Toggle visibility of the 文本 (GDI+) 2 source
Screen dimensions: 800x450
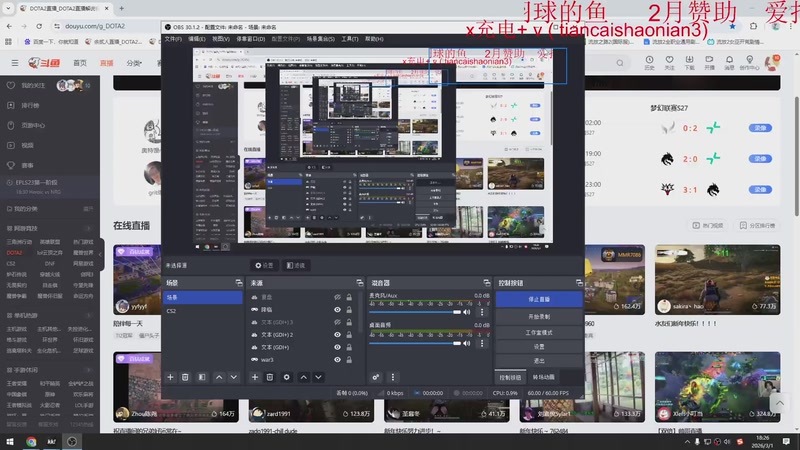(x=337, y=335)
